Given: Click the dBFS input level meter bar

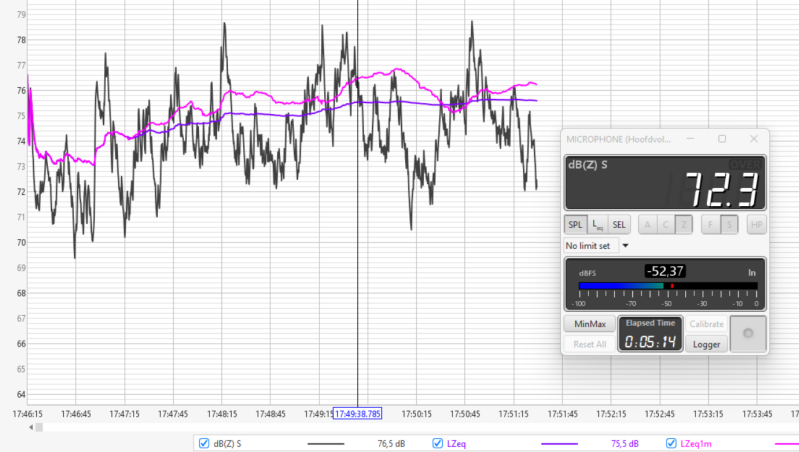Looking at the screenshot, I should (x=668, y=286).
